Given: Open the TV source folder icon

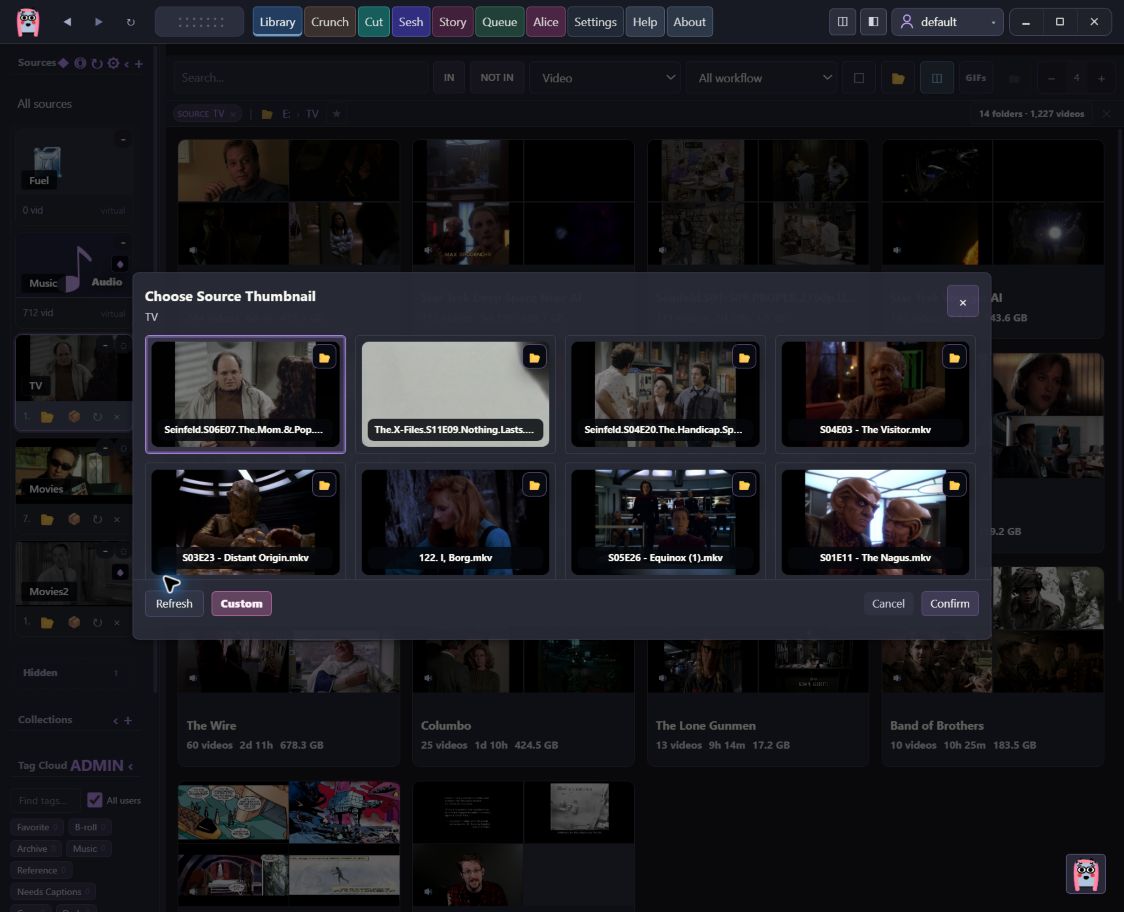Looking at the screenshot, I should [x=47, y=417].
